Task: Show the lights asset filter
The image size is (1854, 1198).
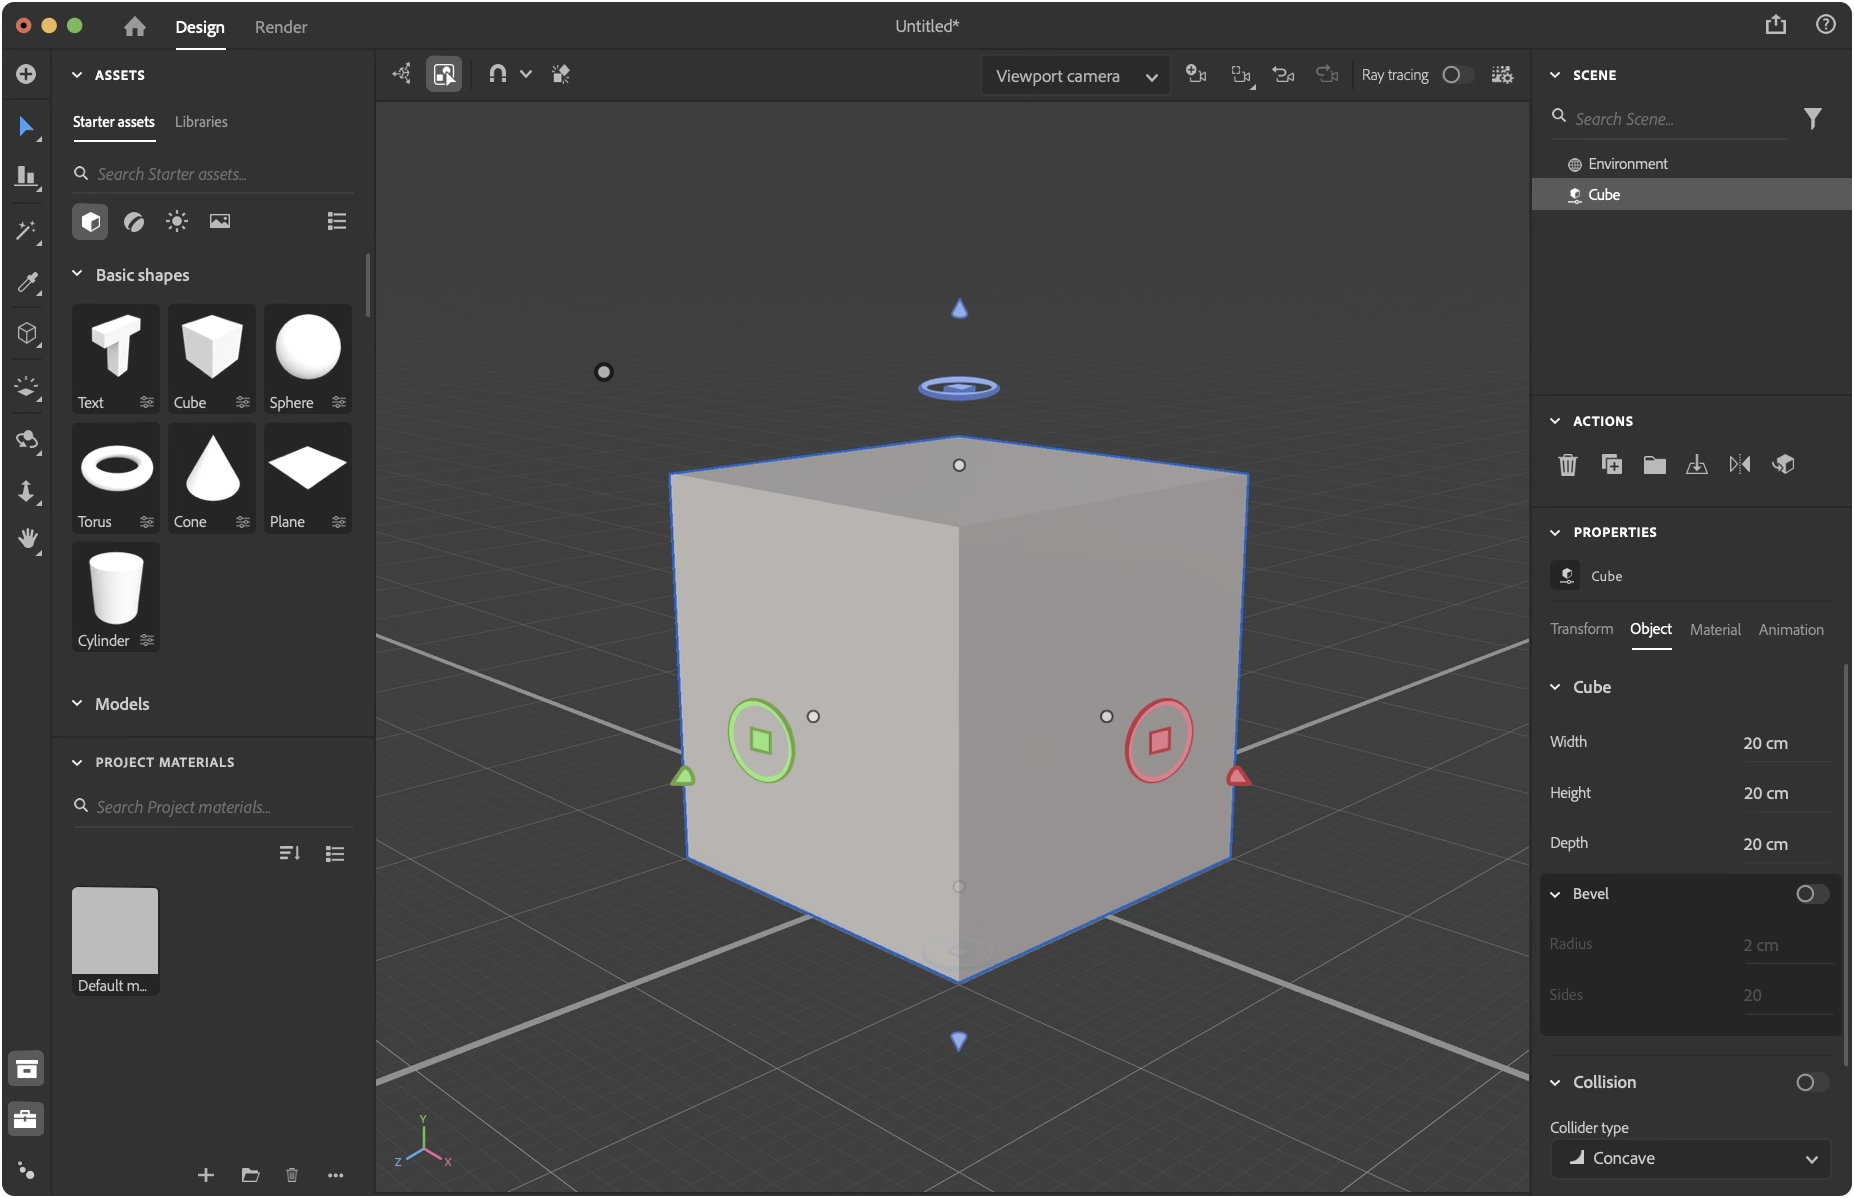Action: tap(177, 221)
